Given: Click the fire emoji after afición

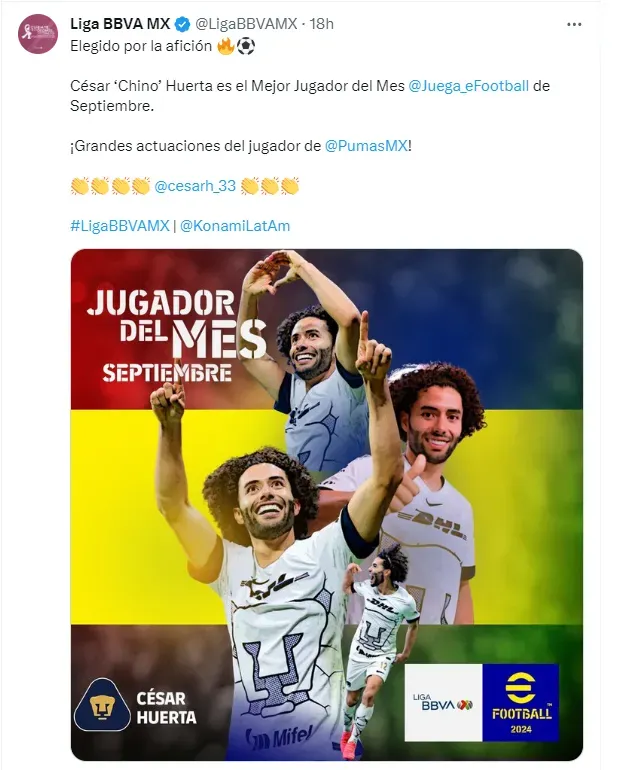Looking at the screenshot, I should pyautogui.click(x=226, y=46).
